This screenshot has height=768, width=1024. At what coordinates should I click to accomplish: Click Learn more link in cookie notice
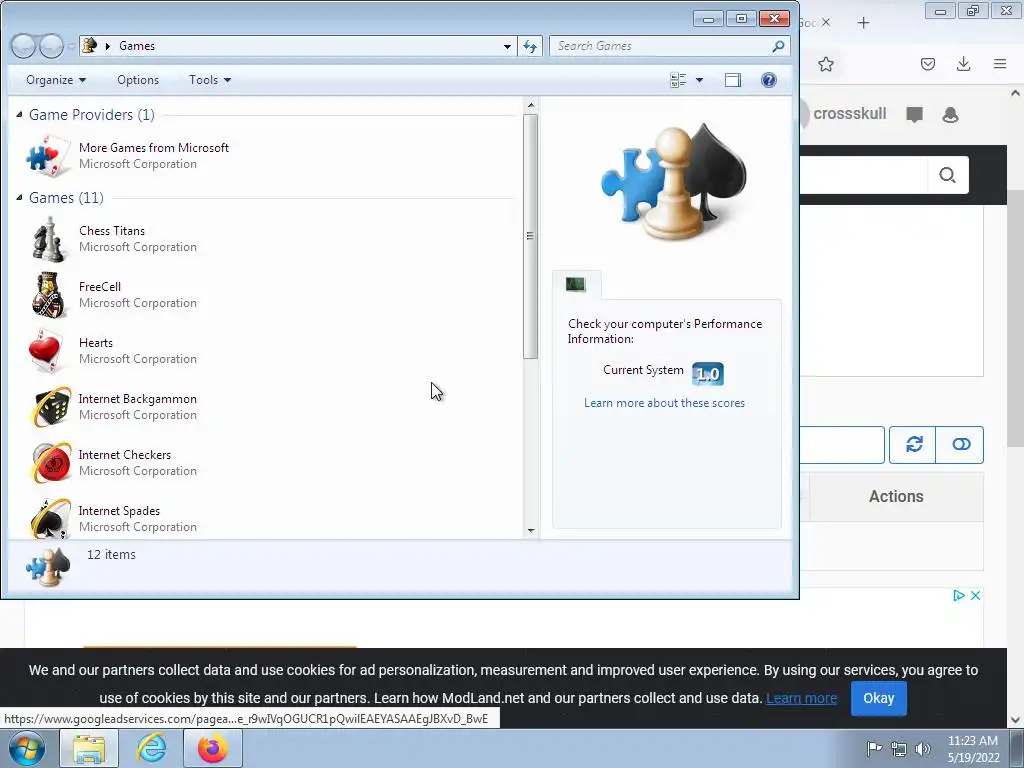tap(801, 698)
